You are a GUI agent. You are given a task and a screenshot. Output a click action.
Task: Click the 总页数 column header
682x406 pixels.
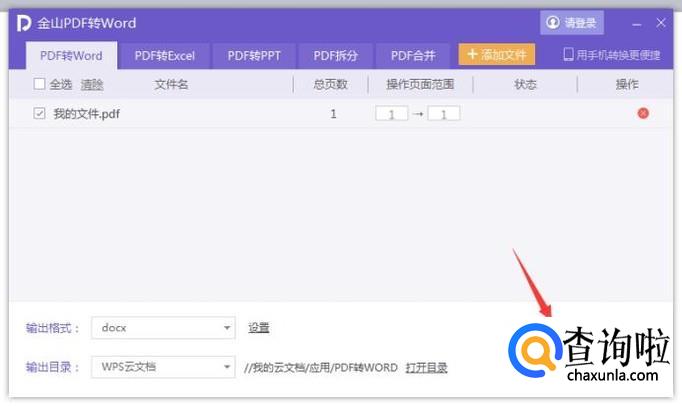(331, 84)
